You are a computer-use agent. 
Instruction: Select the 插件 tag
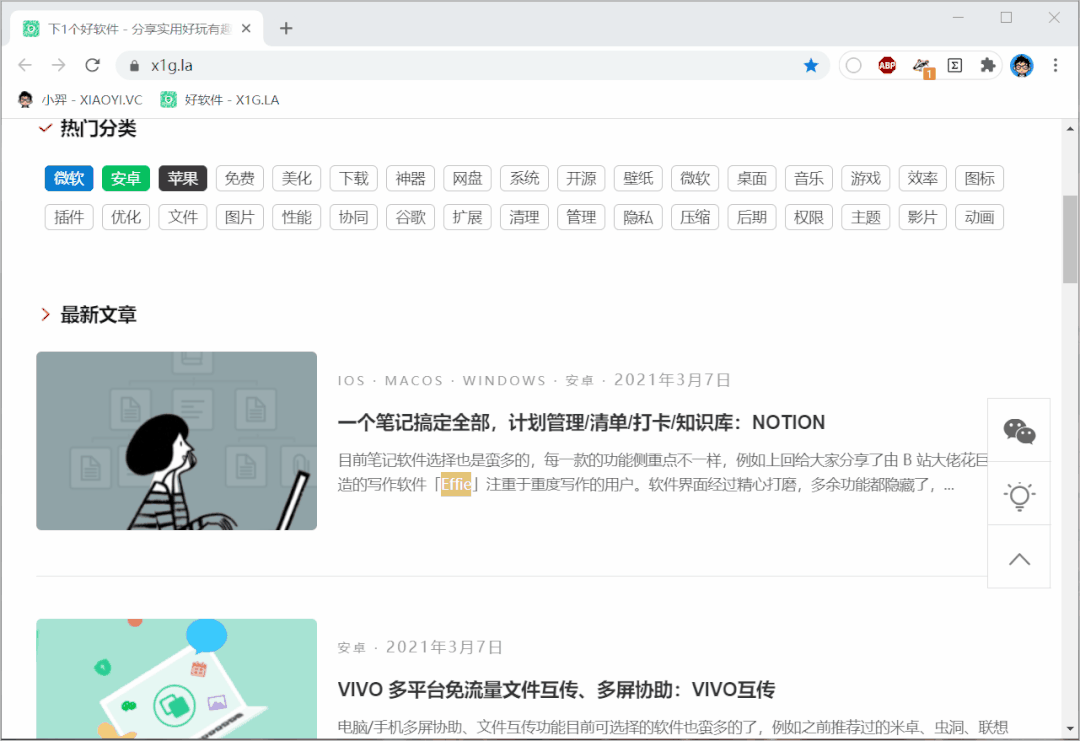point(69,217)
